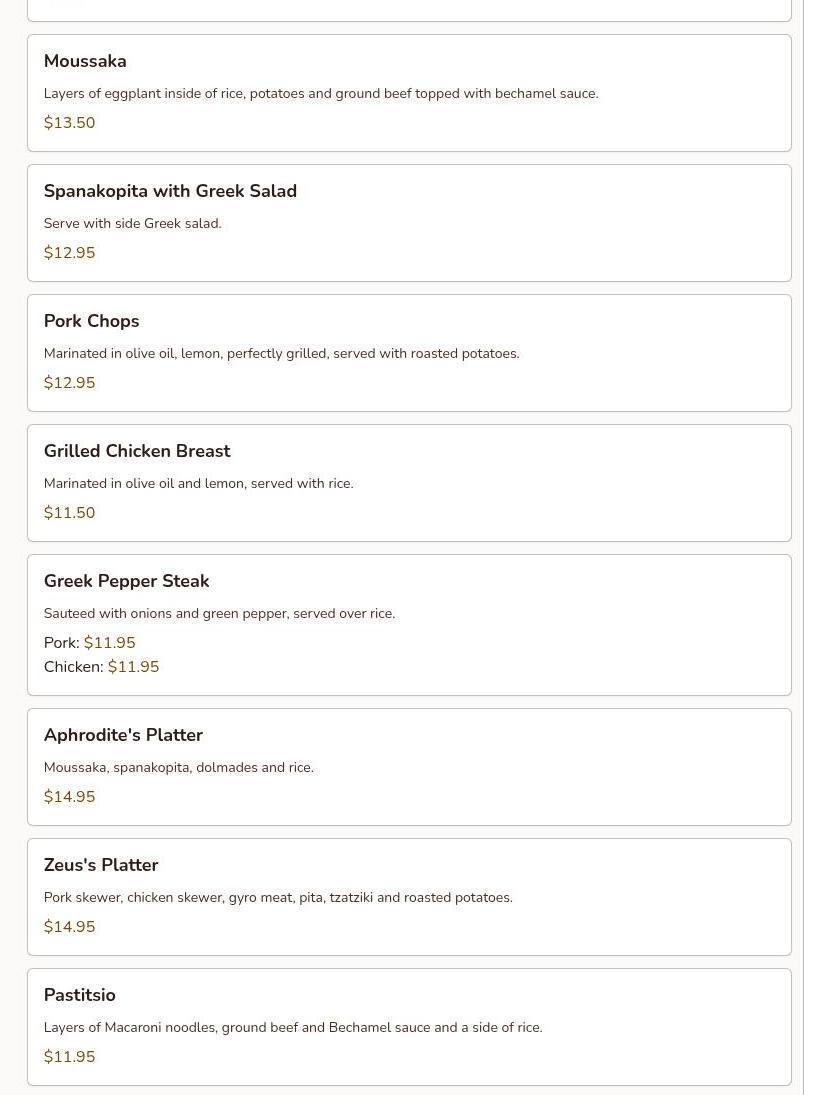Click the $13.50 price under Moussaka
This screenshot has width=824, height=1095.
[x=70, y=123]
